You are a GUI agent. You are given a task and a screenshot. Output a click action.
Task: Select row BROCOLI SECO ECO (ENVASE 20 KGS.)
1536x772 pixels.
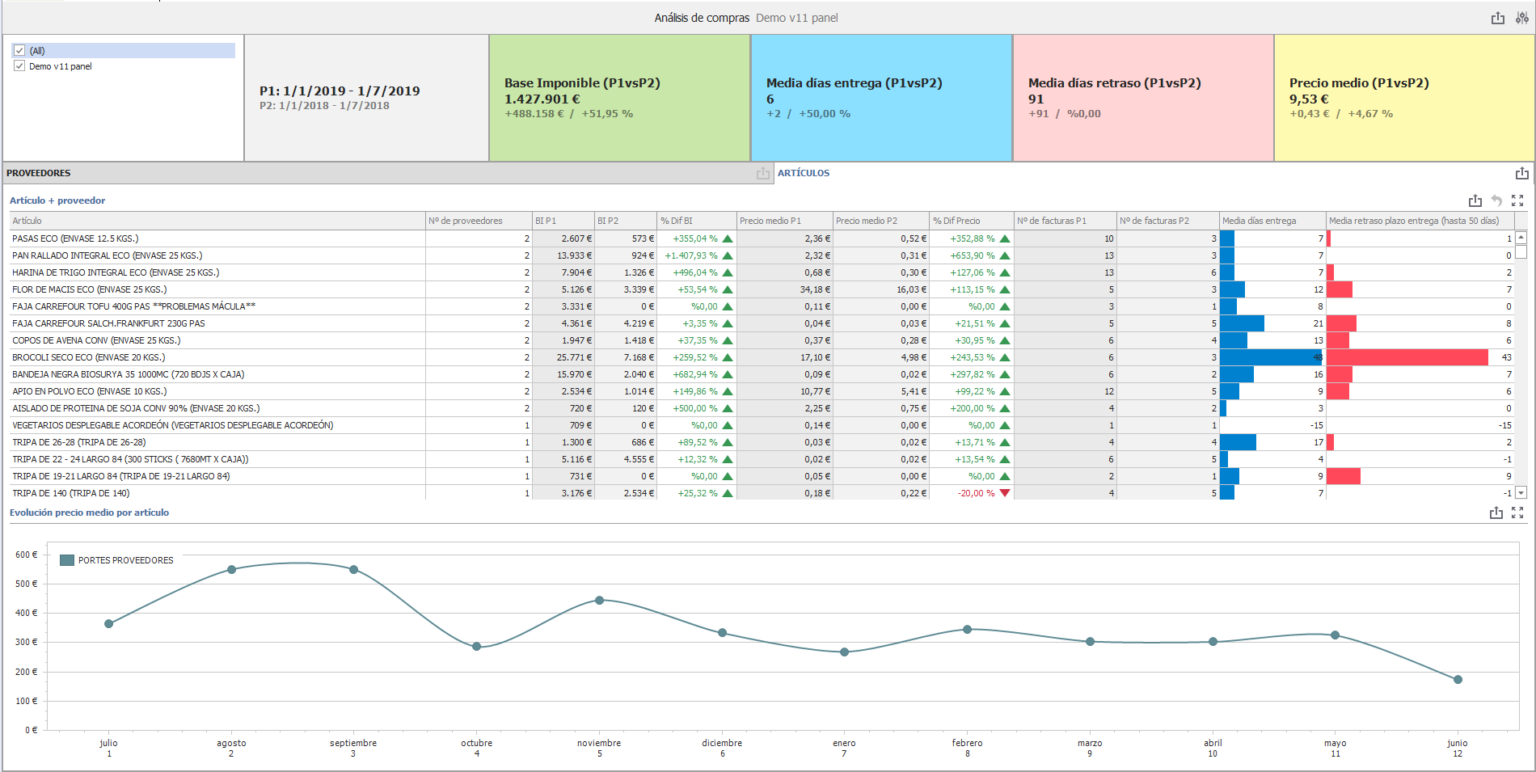[x=762, y=357]
